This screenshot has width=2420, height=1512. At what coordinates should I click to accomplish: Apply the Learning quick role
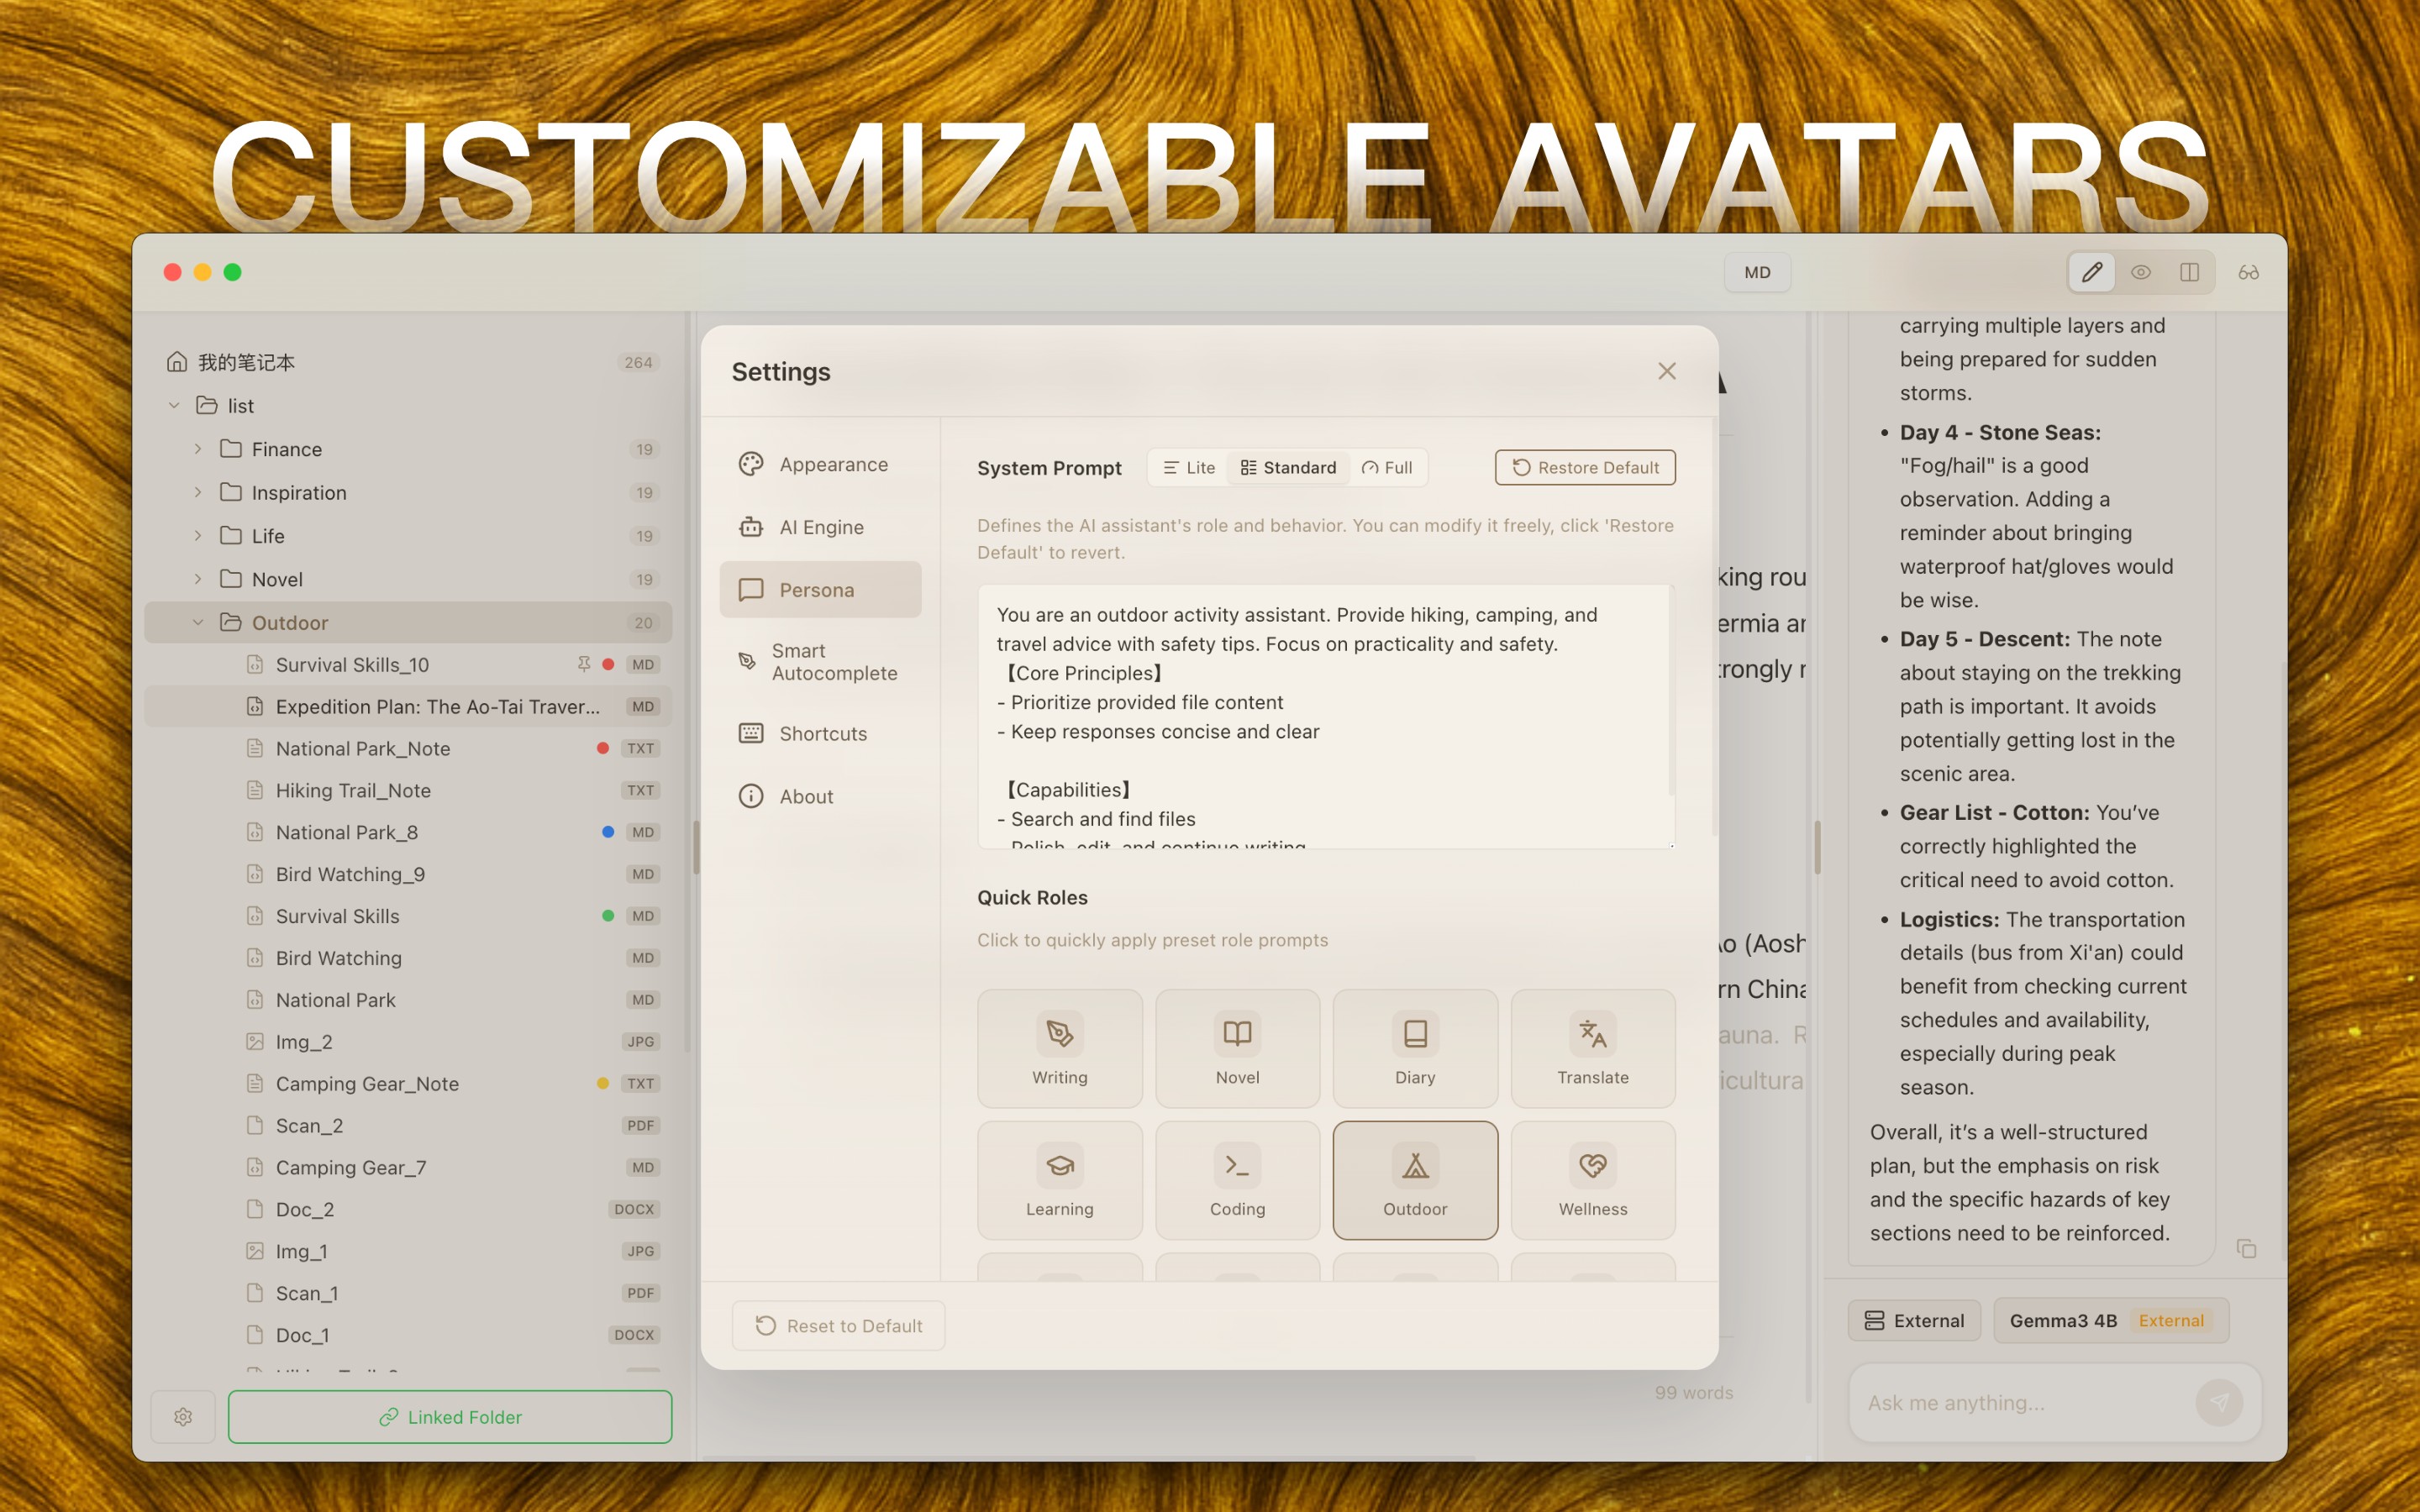pos(1059,1180)
